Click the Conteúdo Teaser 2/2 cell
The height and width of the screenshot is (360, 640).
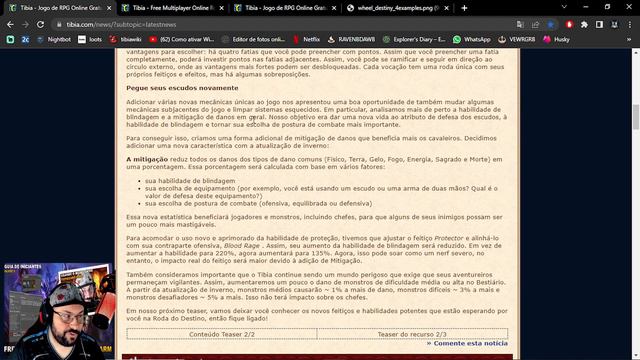click(x=222, y=334)
